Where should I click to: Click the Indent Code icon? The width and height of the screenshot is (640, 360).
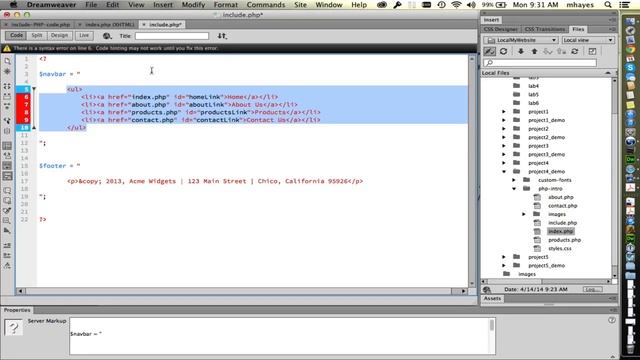coord(7,245)
